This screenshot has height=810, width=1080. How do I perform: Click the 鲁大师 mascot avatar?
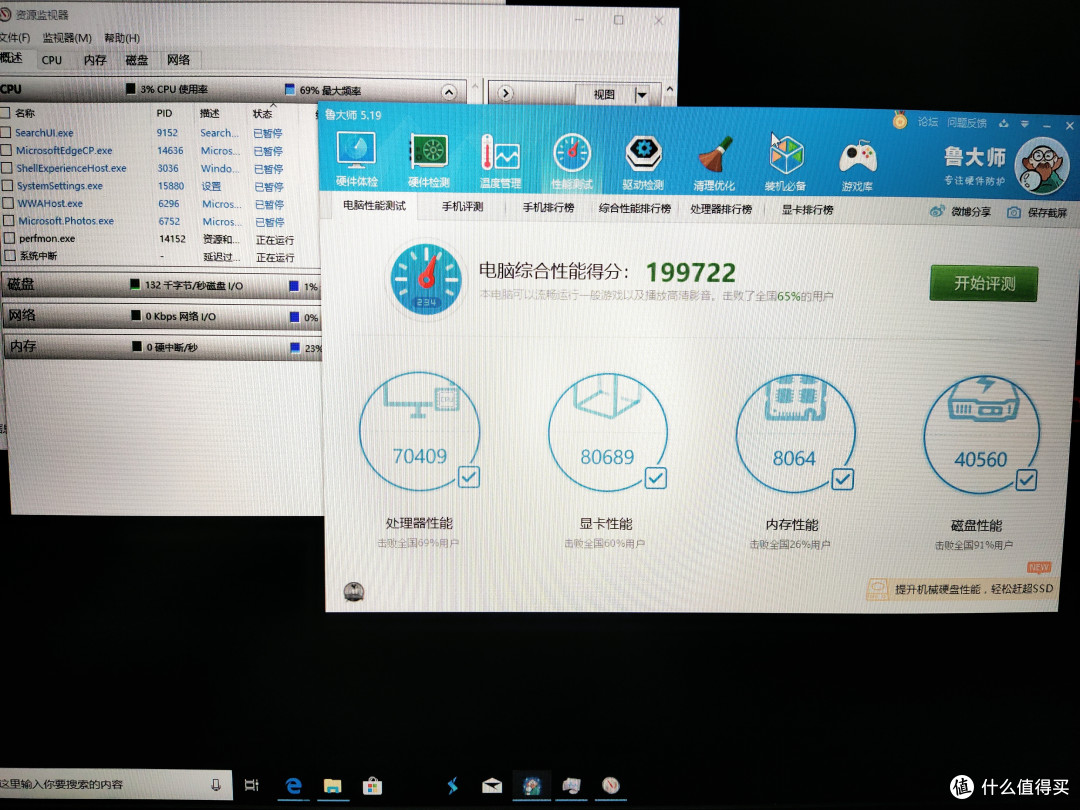click(x=1043, y=166)
